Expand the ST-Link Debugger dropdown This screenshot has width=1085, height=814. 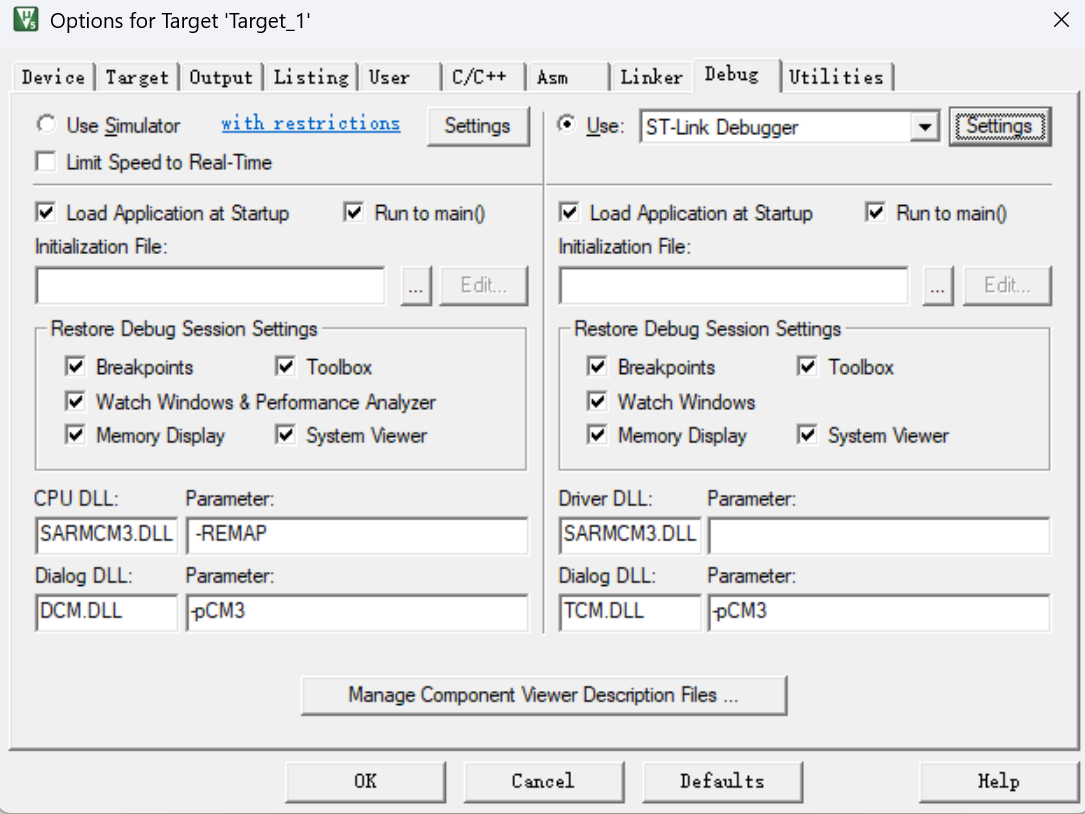[925, 127]
